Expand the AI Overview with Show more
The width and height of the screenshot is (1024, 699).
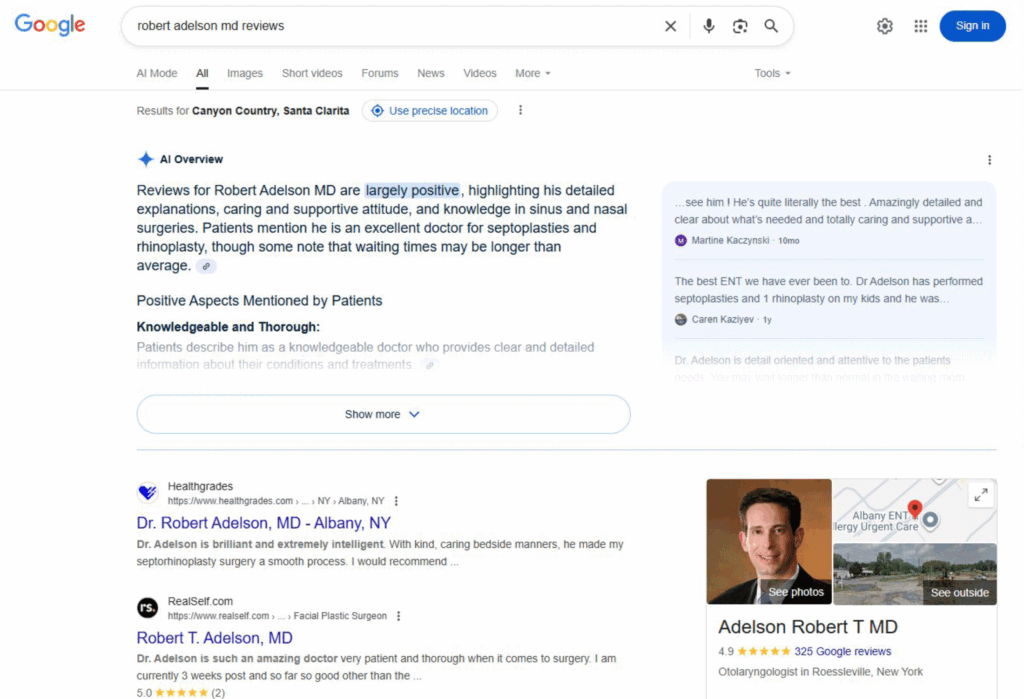pyautogui.click(x=383, y=414)
